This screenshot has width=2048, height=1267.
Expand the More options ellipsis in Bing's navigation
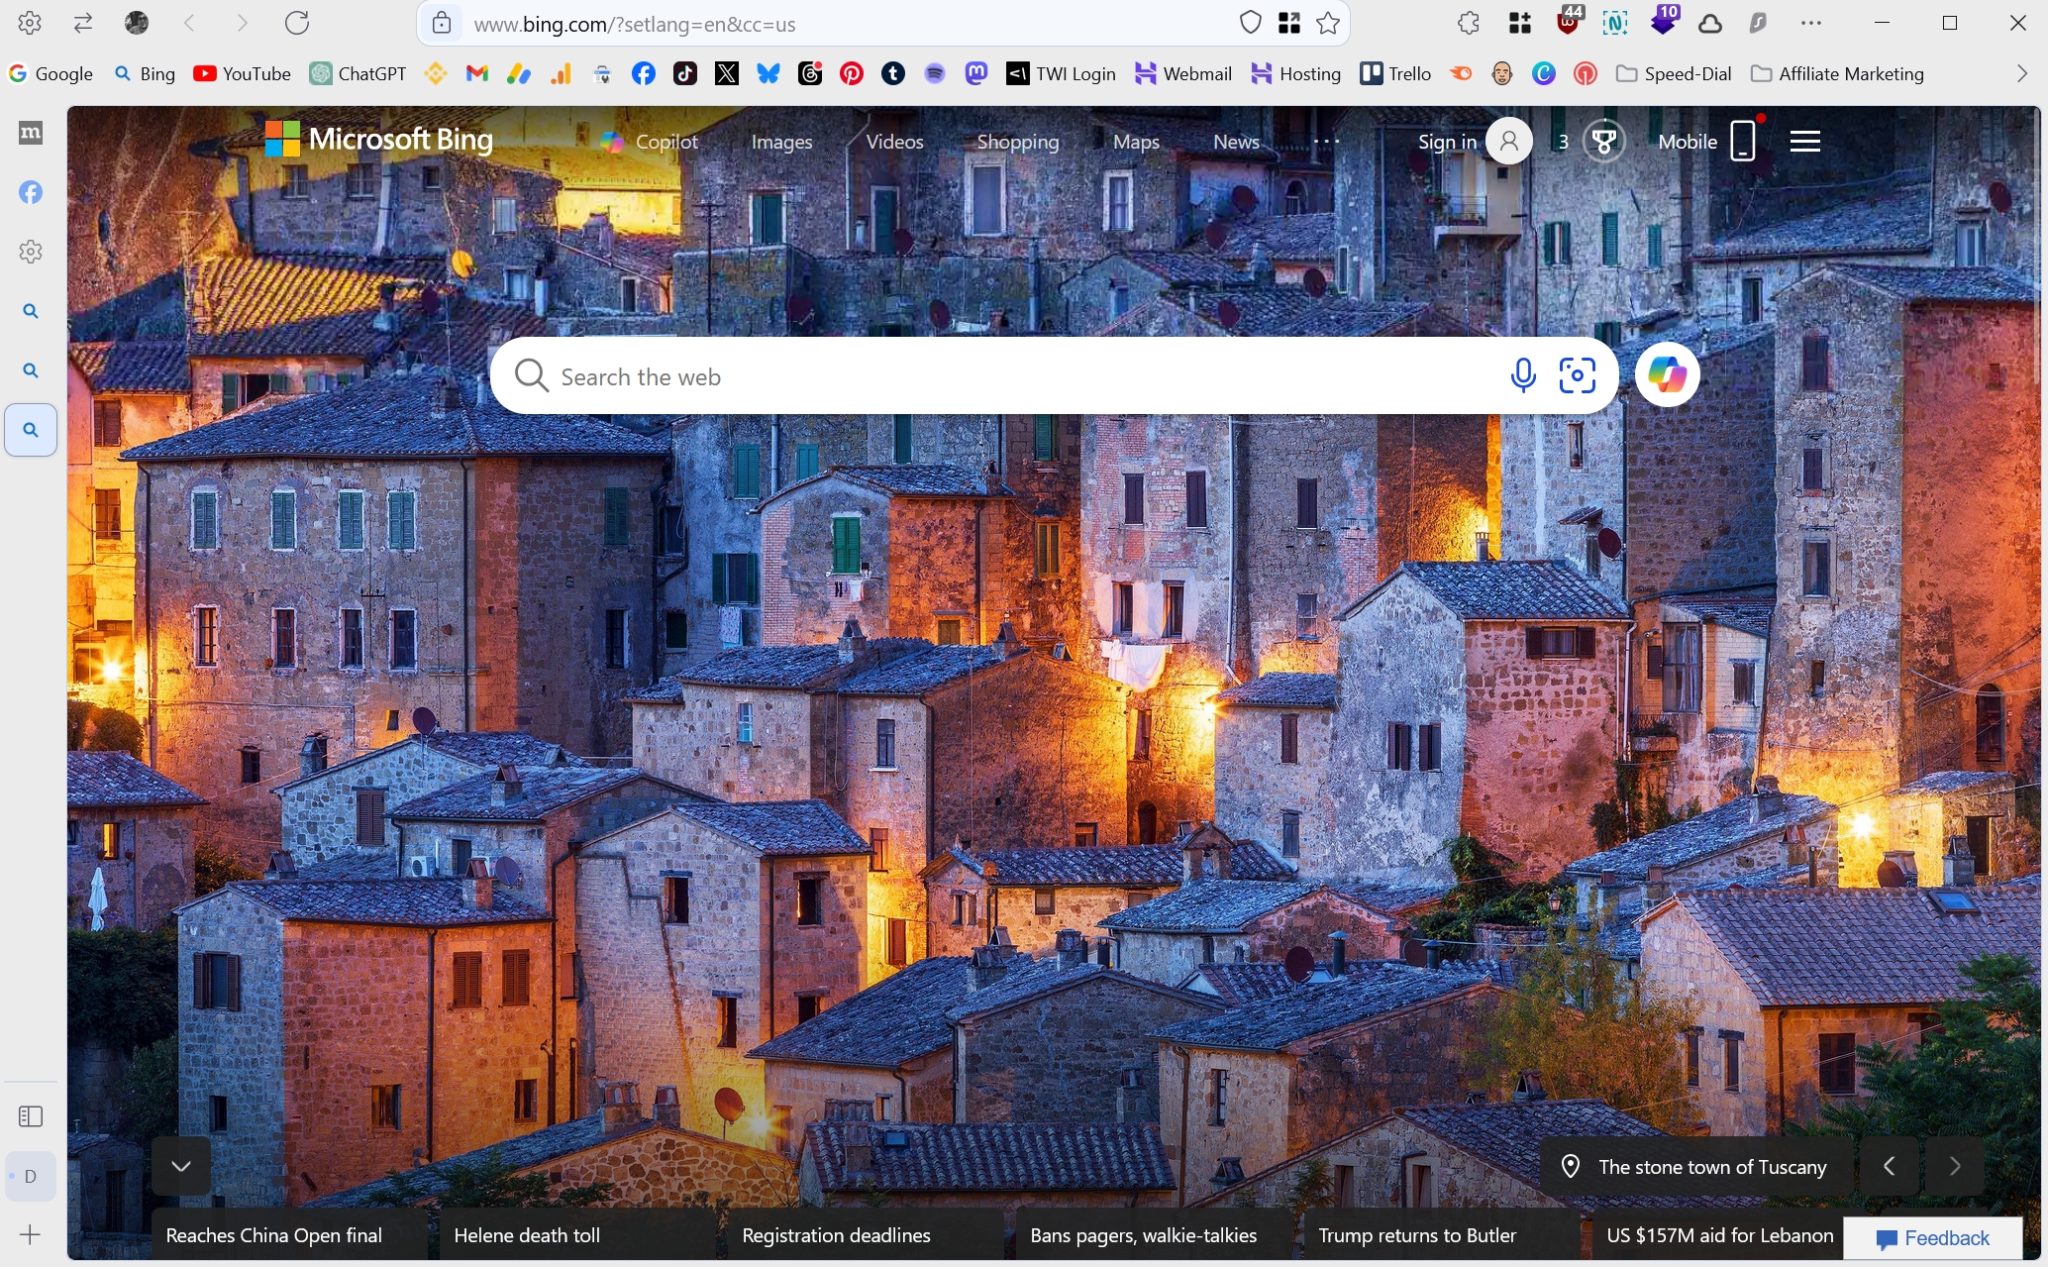coord(1325,141)
